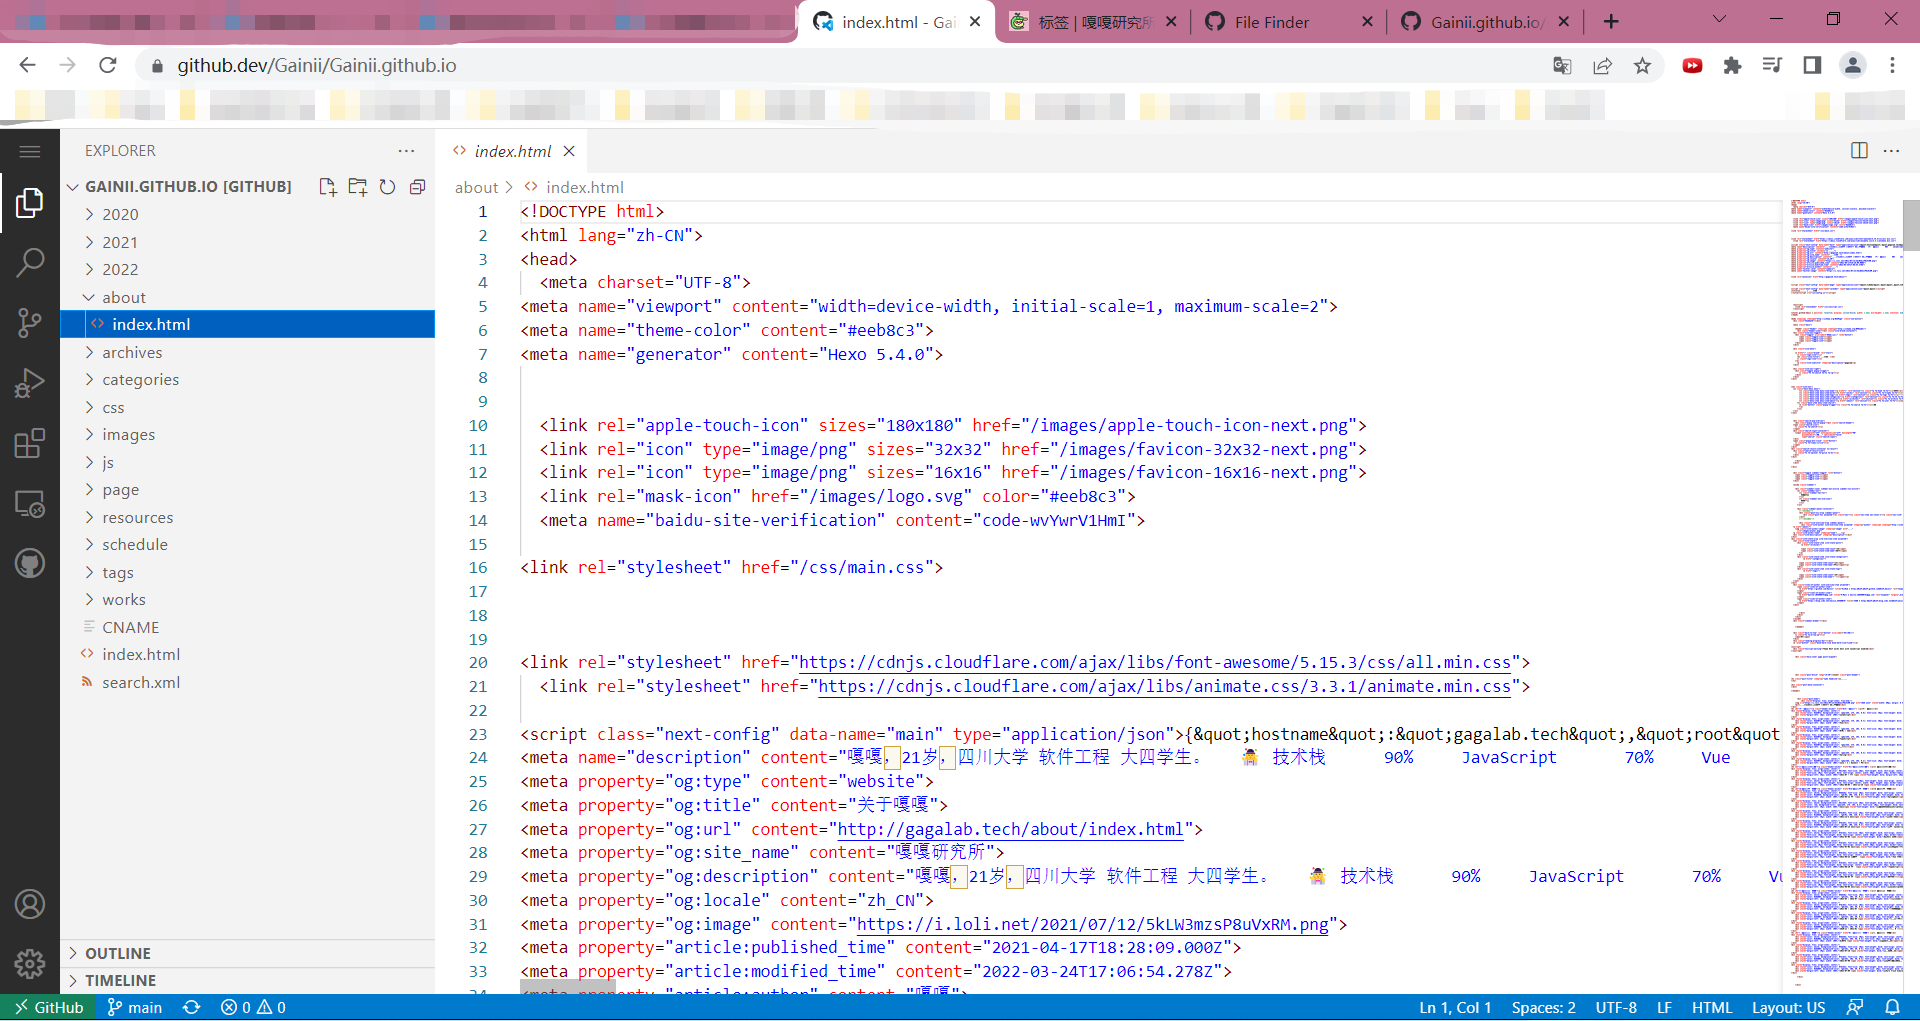Close the index.html editor tab
This screenshot has height=1021, width=1920.
[x=569, y=151]
